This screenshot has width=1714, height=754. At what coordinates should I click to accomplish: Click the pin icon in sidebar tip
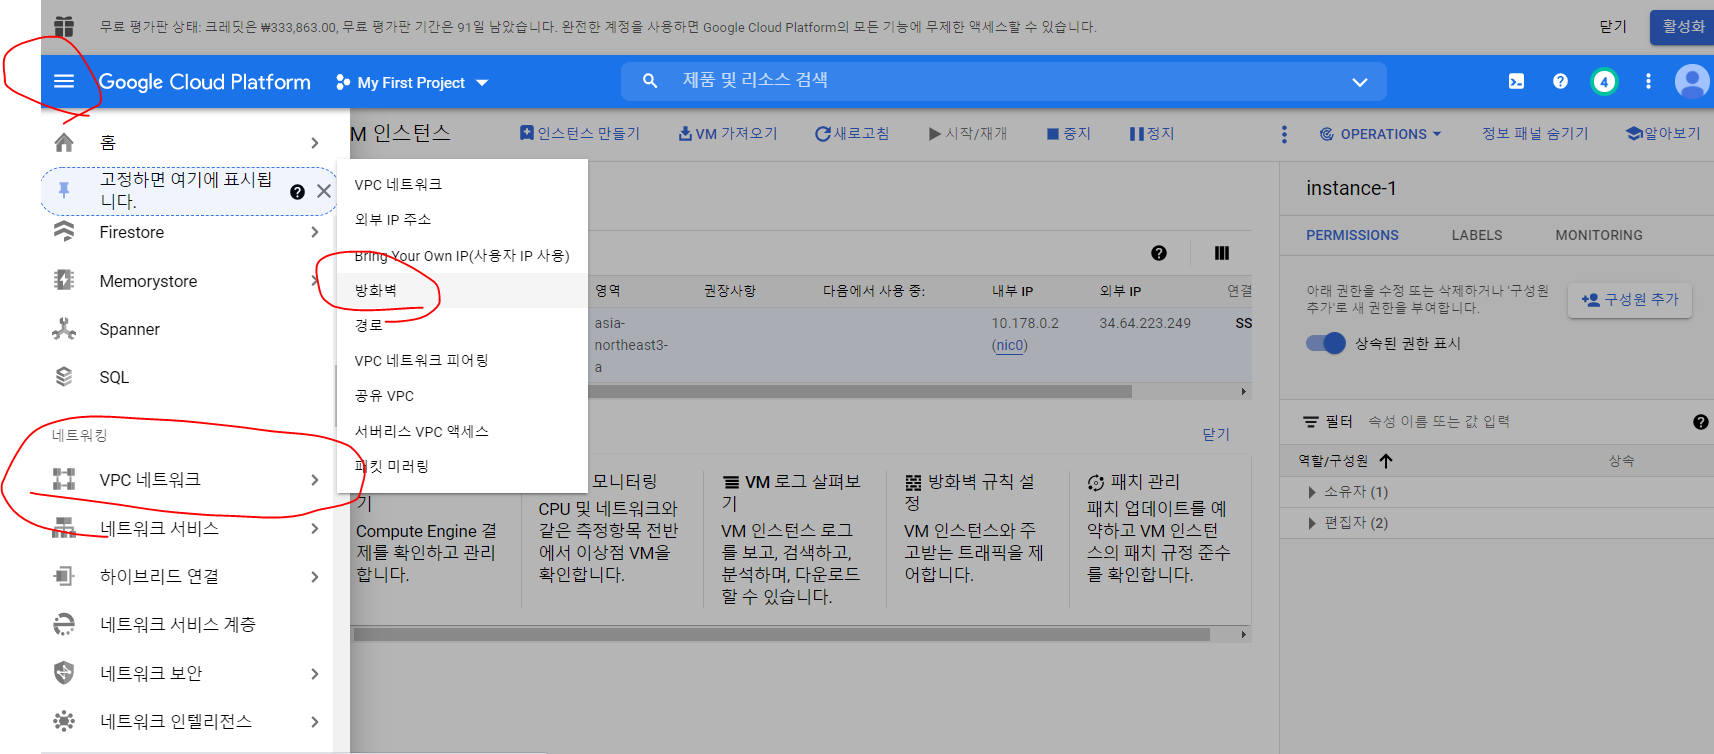(x=64, y=190)
